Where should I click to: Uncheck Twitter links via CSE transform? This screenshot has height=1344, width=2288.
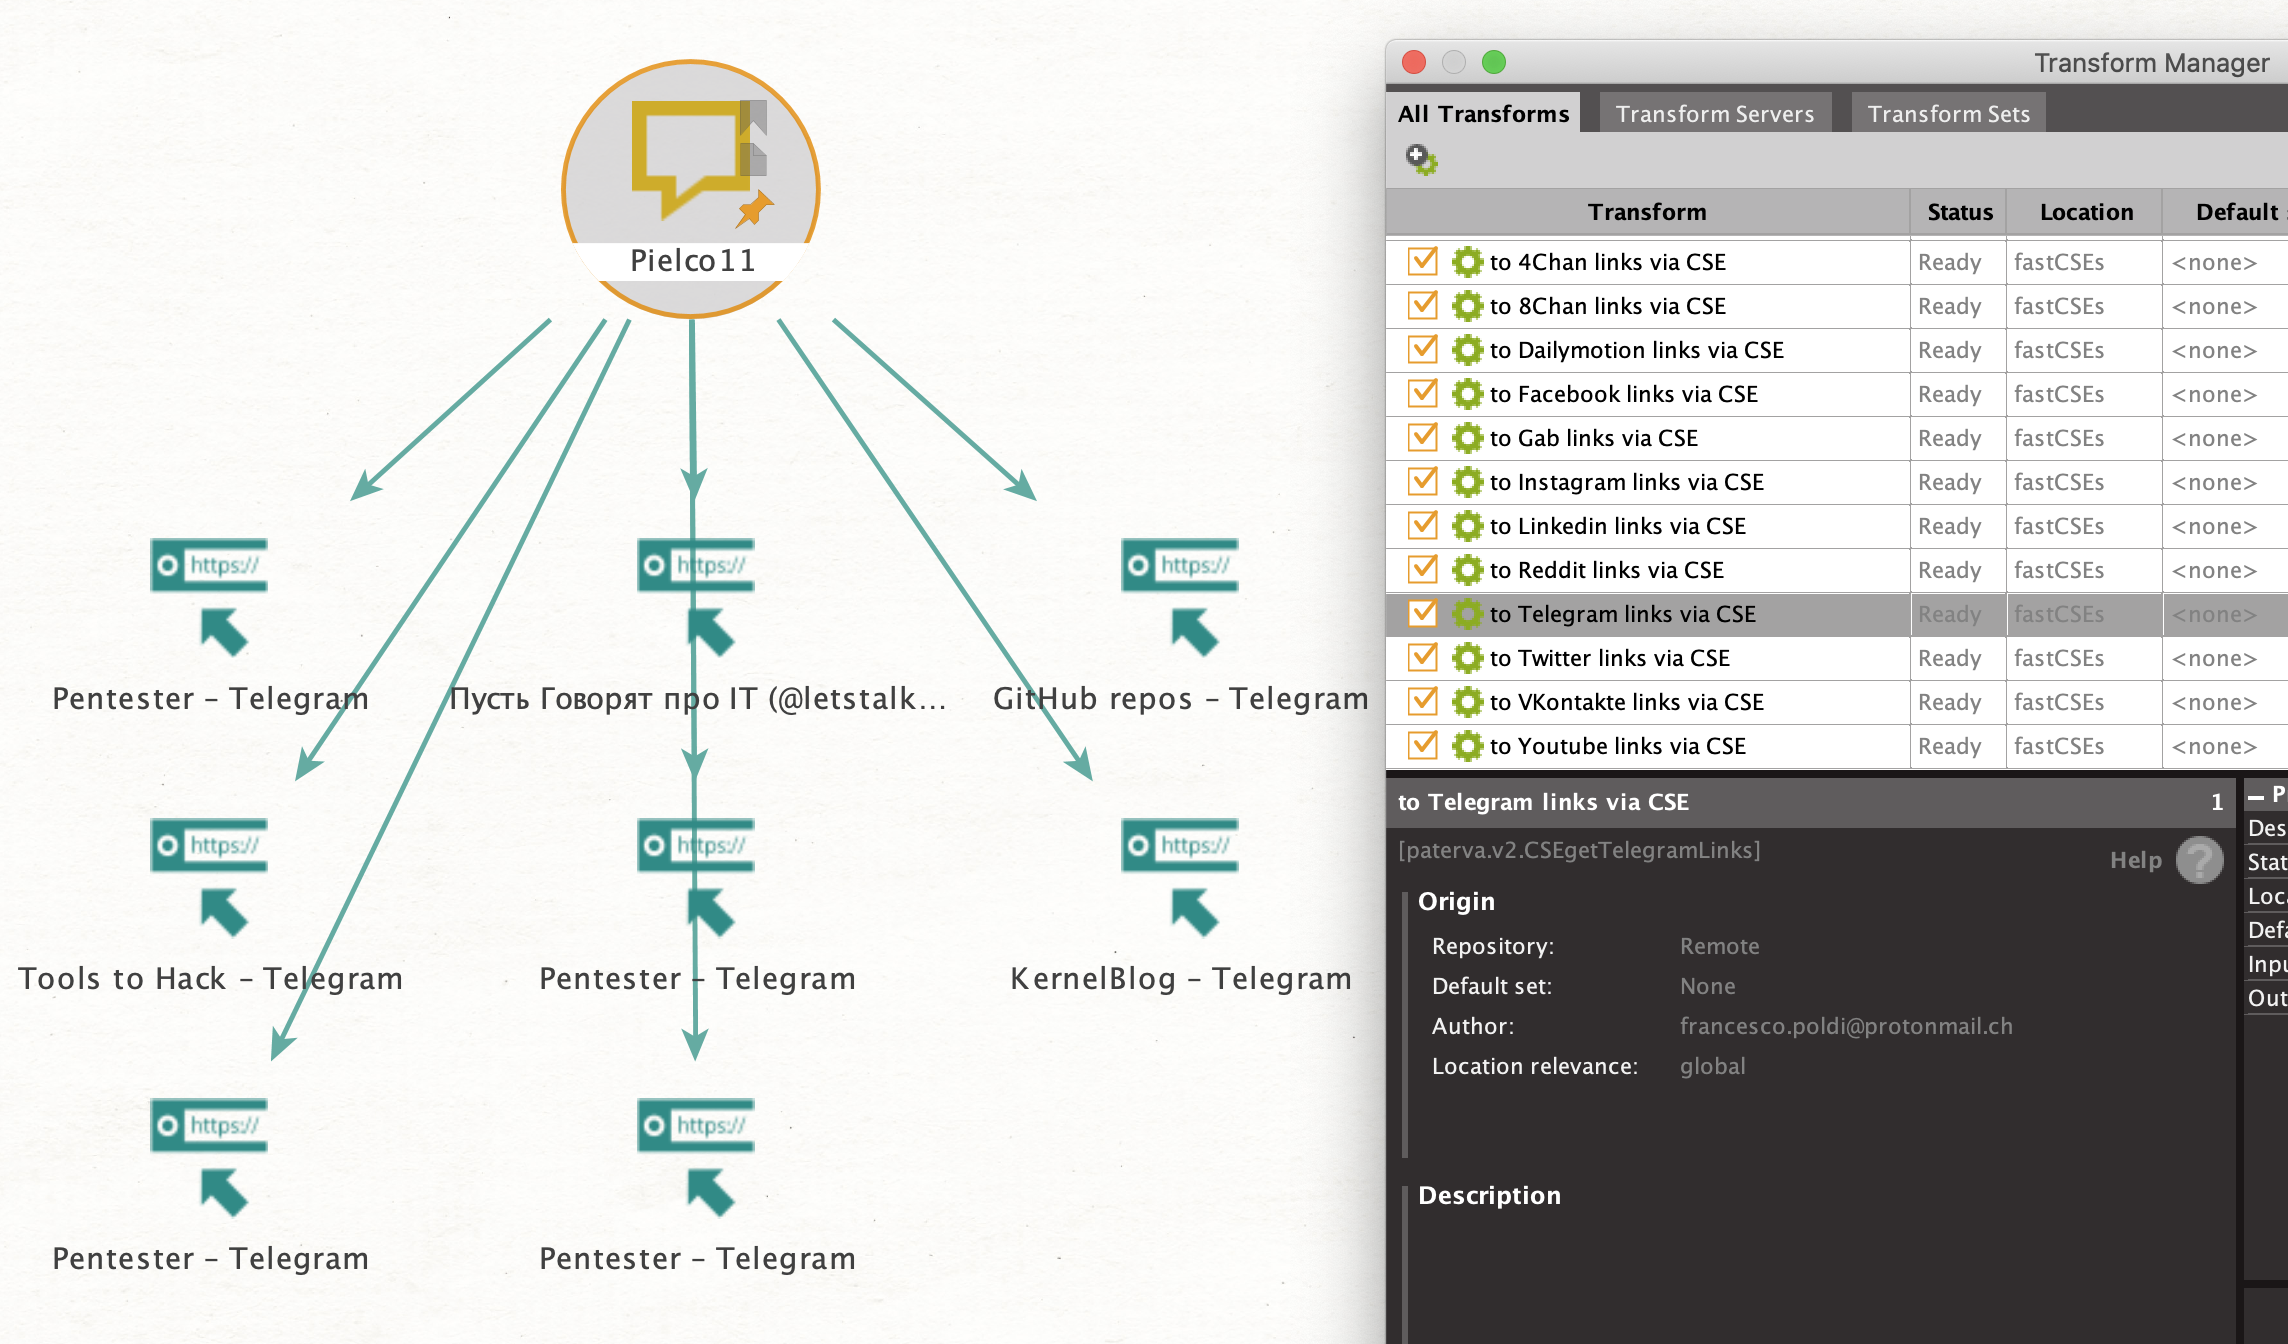click(1422, 657)
